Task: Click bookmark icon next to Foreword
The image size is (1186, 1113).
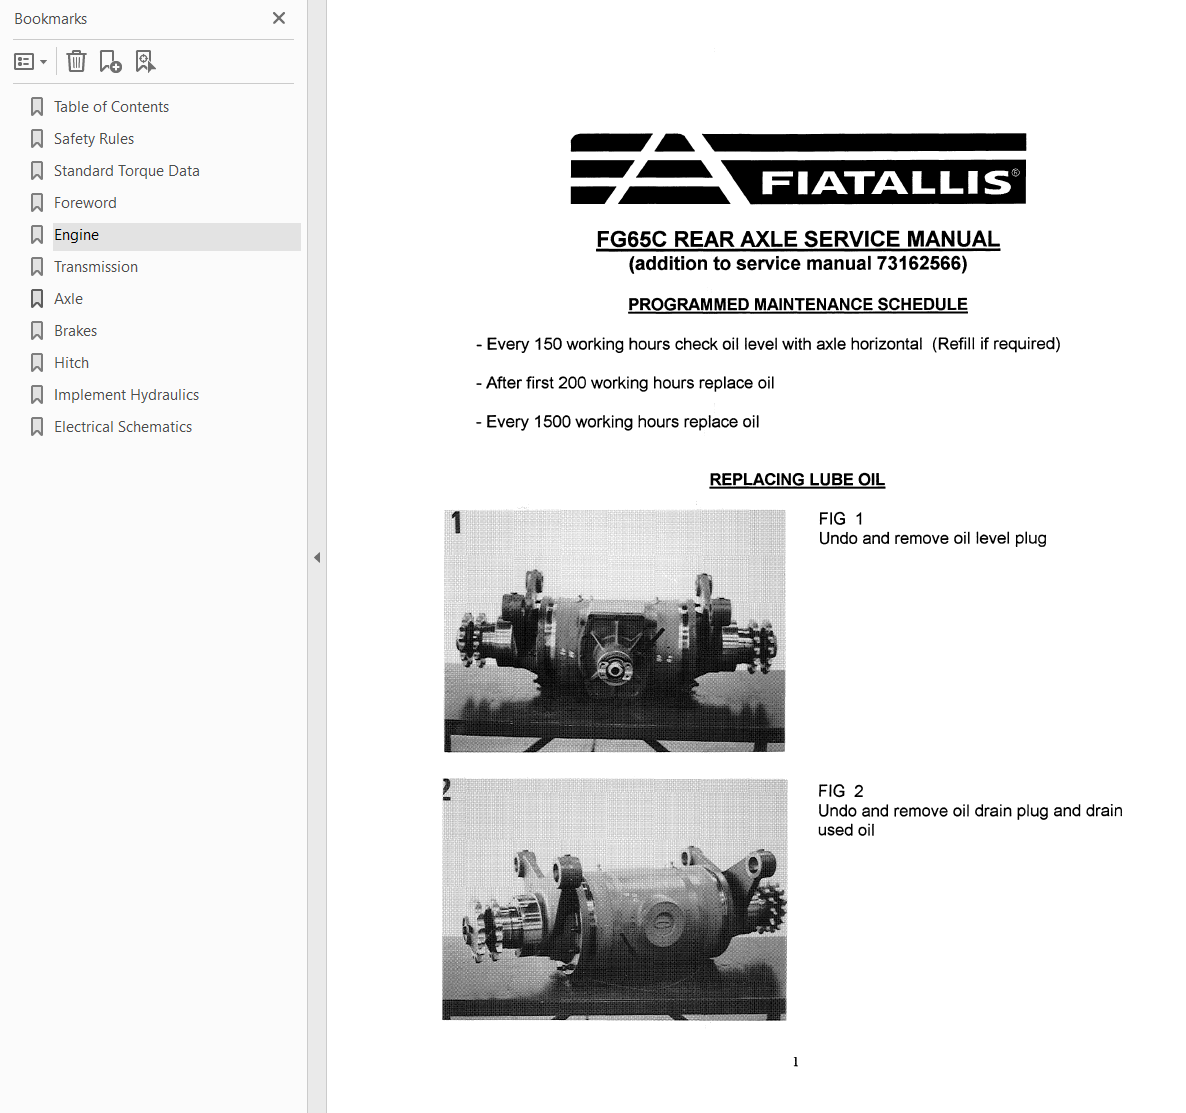Action: click(x=36, y=203)
